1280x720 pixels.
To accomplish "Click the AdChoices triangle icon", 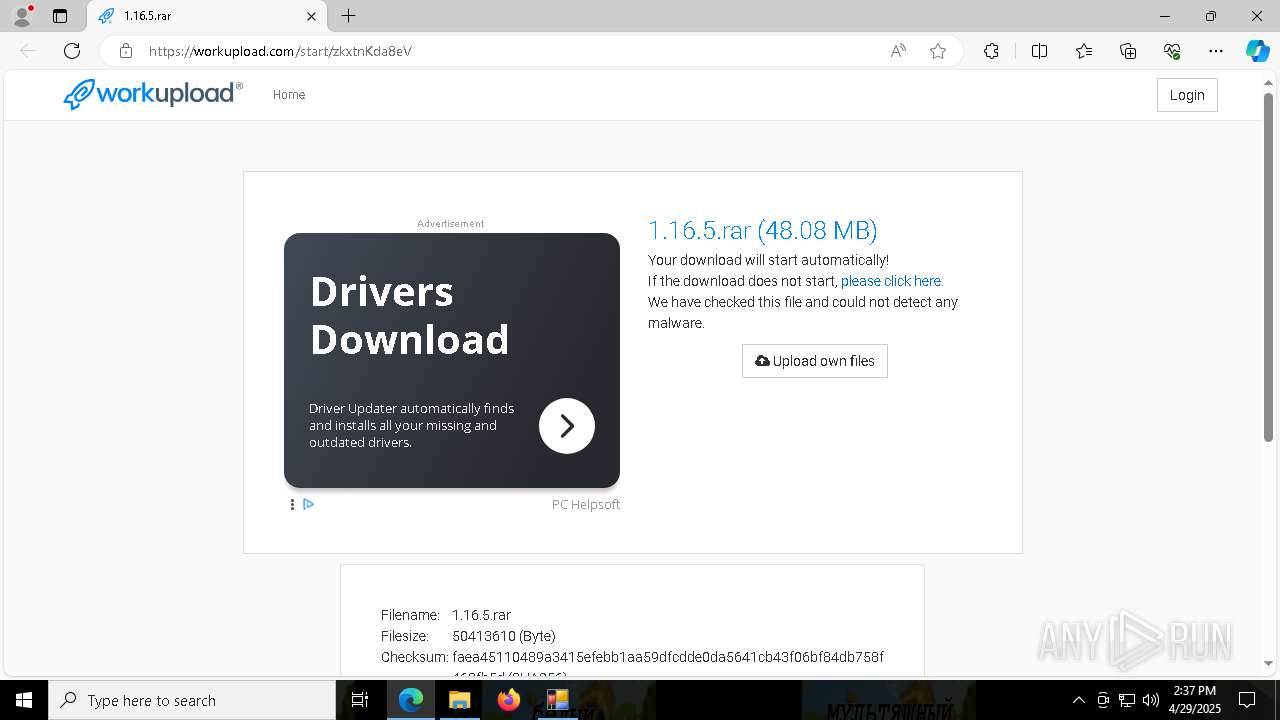I will tap(308, 504).
